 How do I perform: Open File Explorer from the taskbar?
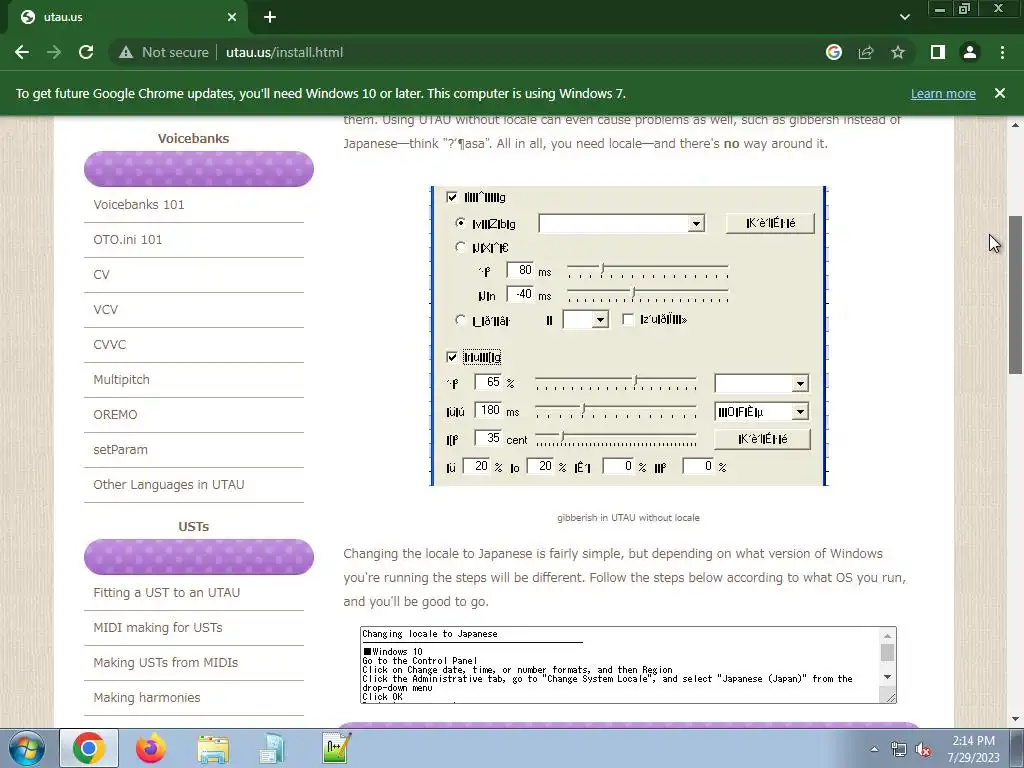pyautogui.click(x=213, y=748)
